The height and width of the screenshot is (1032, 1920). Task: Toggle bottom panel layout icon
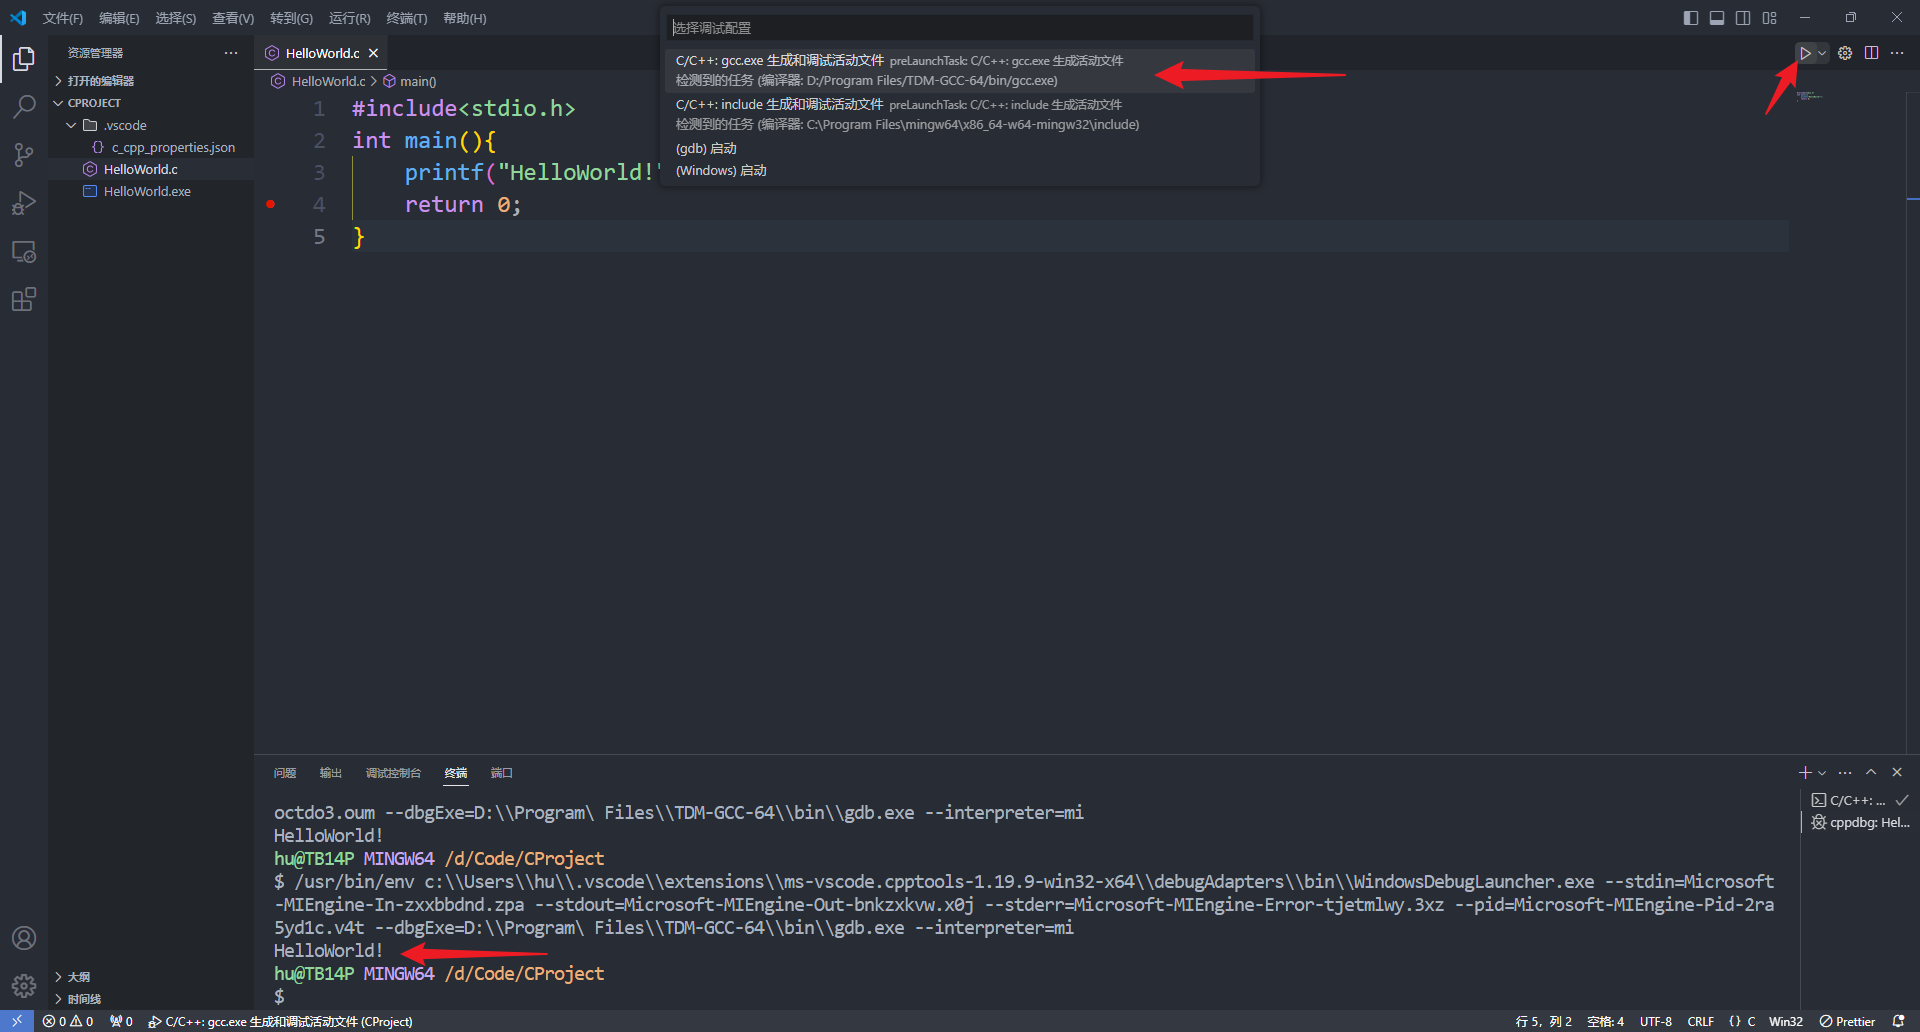pyautogui.click(x=1717, y=18)
